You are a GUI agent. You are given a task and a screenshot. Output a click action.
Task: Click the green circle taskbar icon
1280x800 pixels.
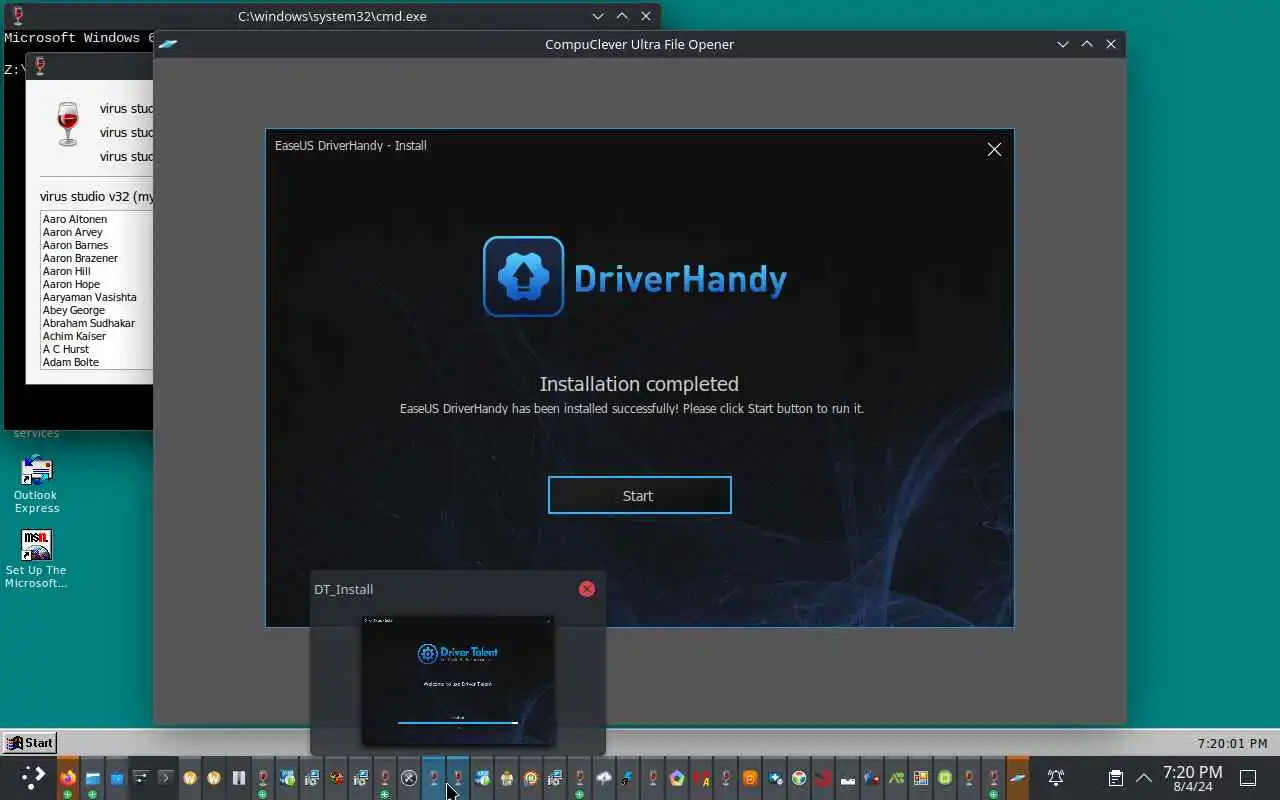[945, 778]
